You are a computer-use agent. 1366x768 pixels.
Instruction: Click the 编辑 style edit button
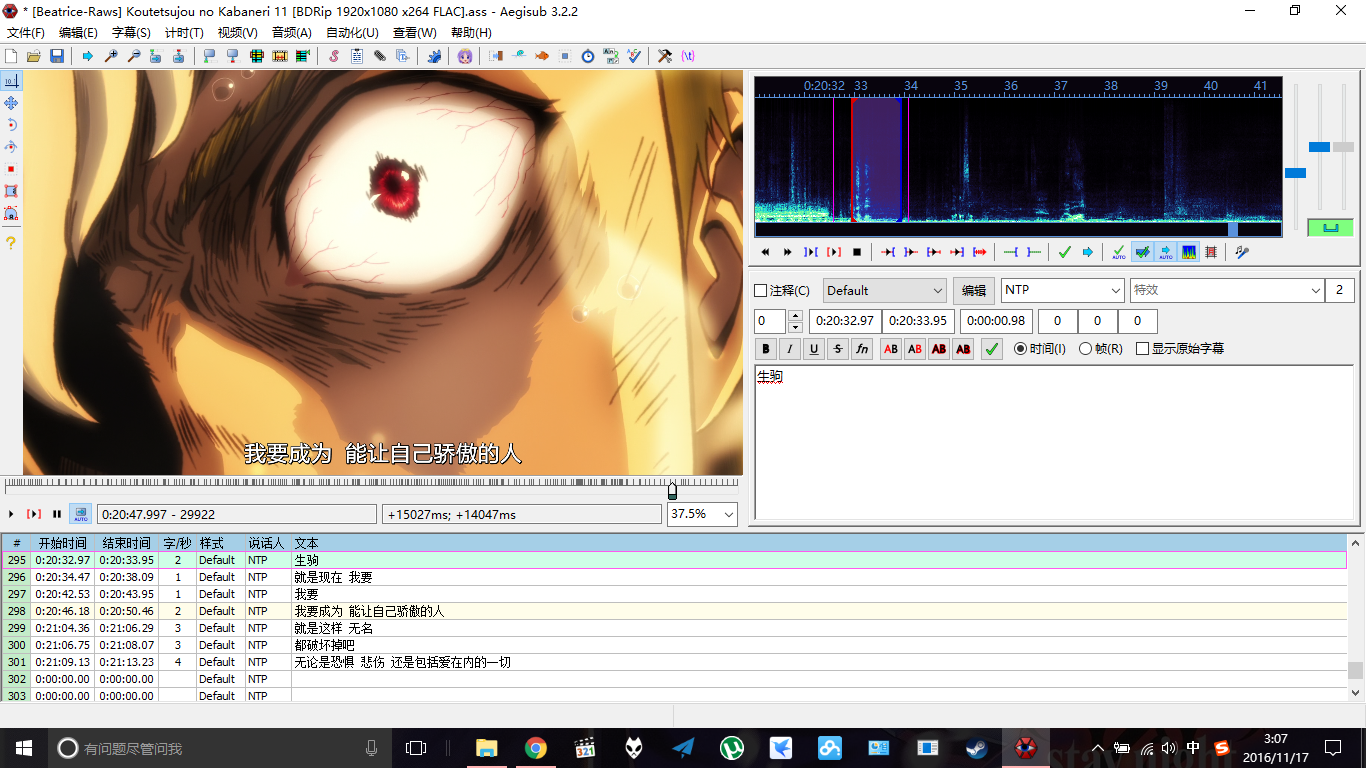[973, 290]
